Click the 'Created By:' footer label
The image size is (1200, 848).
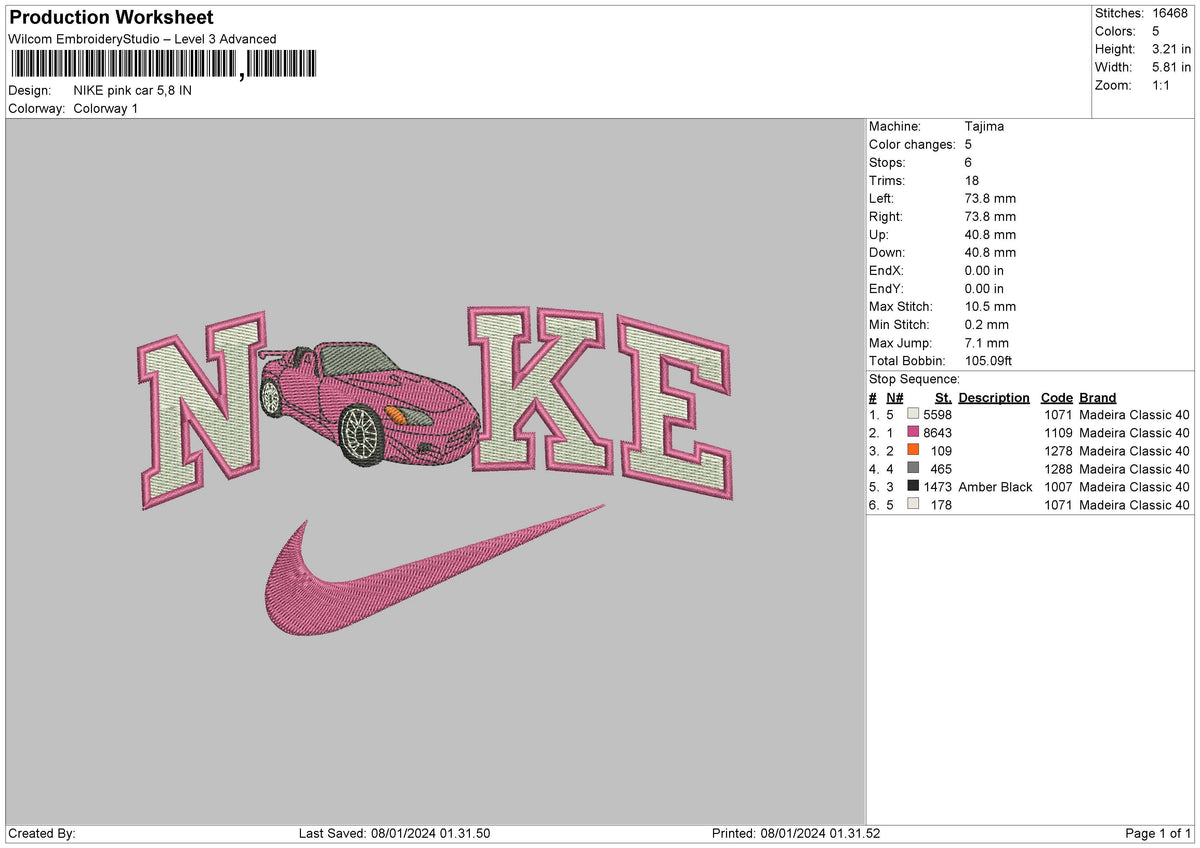pyautogui.click(x=42, y=833)
